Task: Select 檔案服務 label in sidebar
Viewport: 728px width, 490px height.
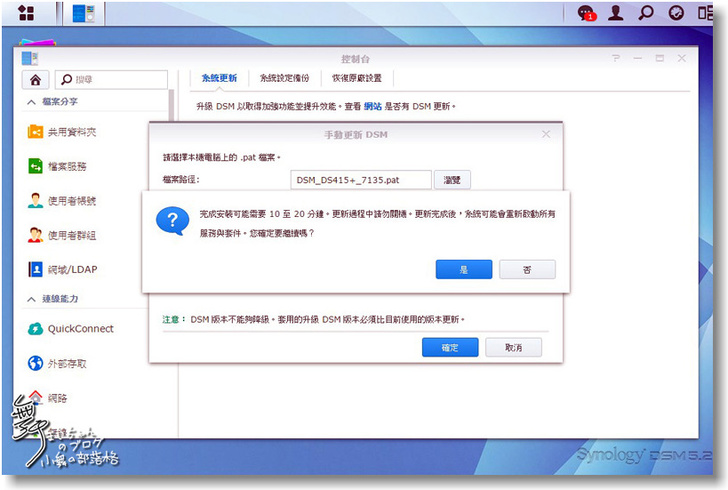Action: click(x=67, y=166)
